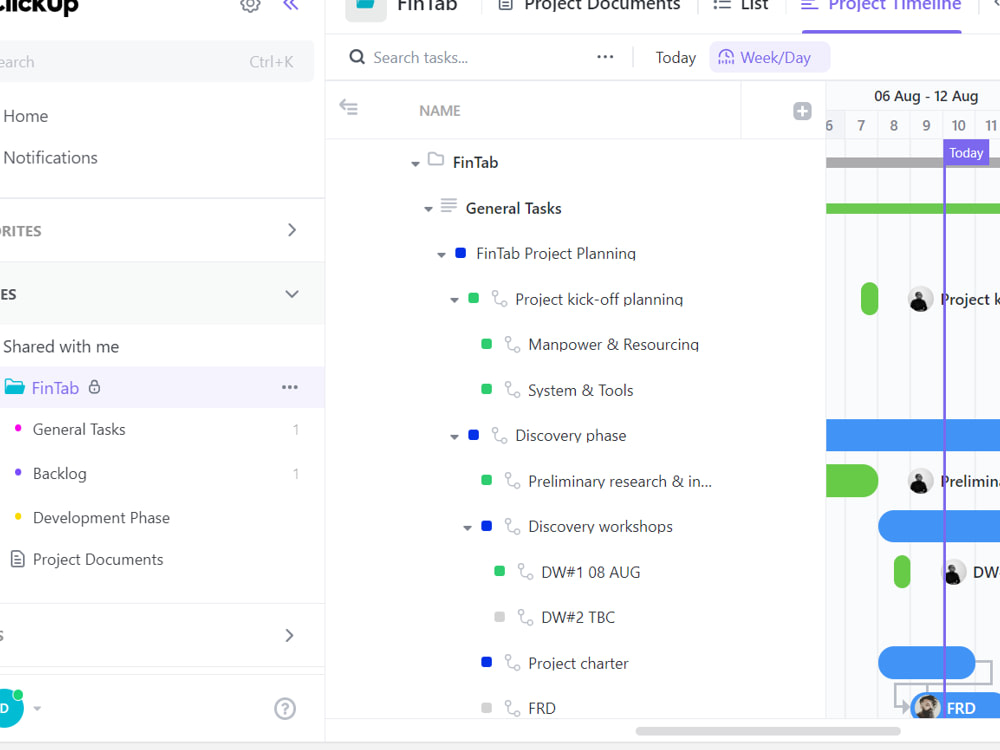
Task: Switch to the List view tab
Action: (740, 6)
